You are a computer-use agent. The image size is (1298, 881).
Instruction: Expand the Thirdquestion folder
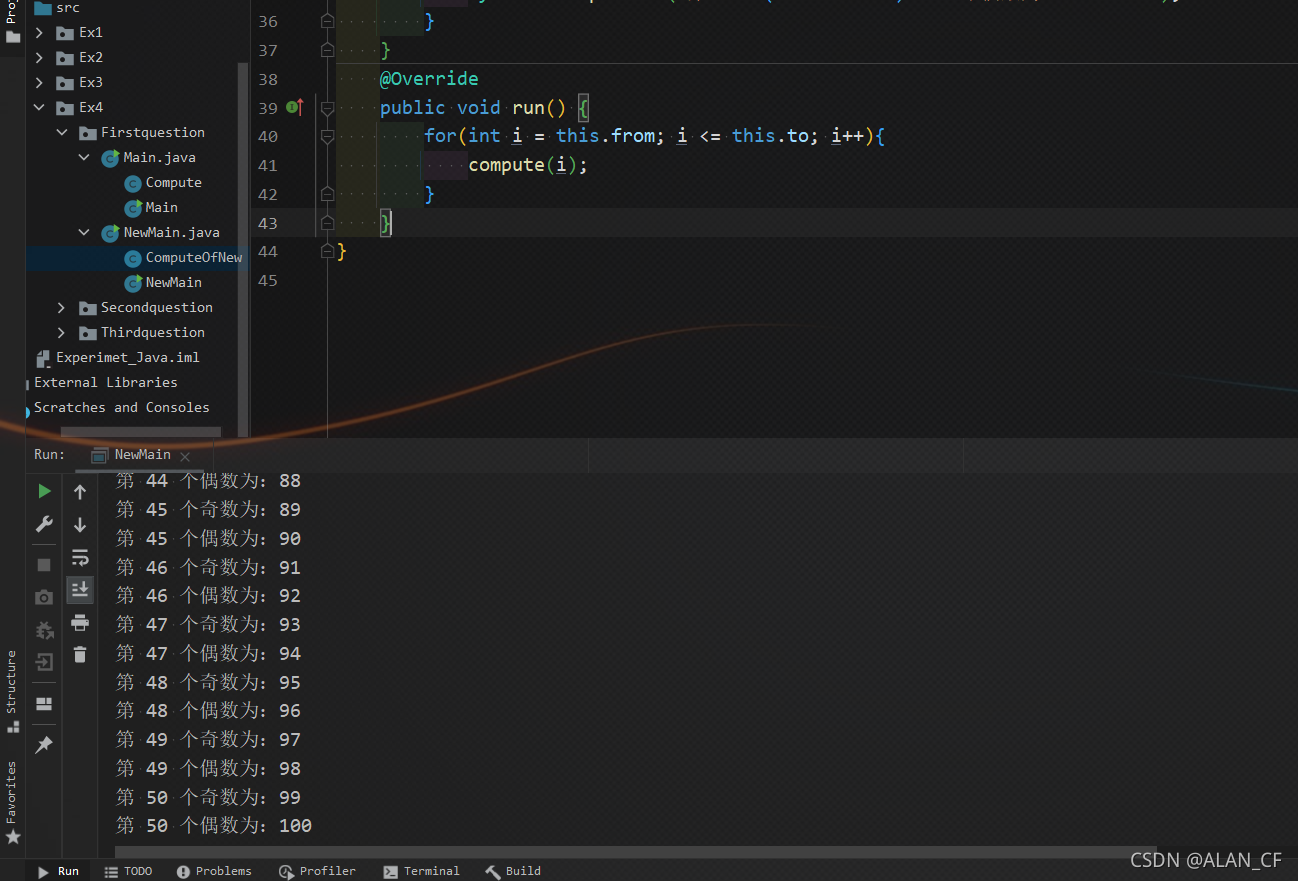(61, 333)
